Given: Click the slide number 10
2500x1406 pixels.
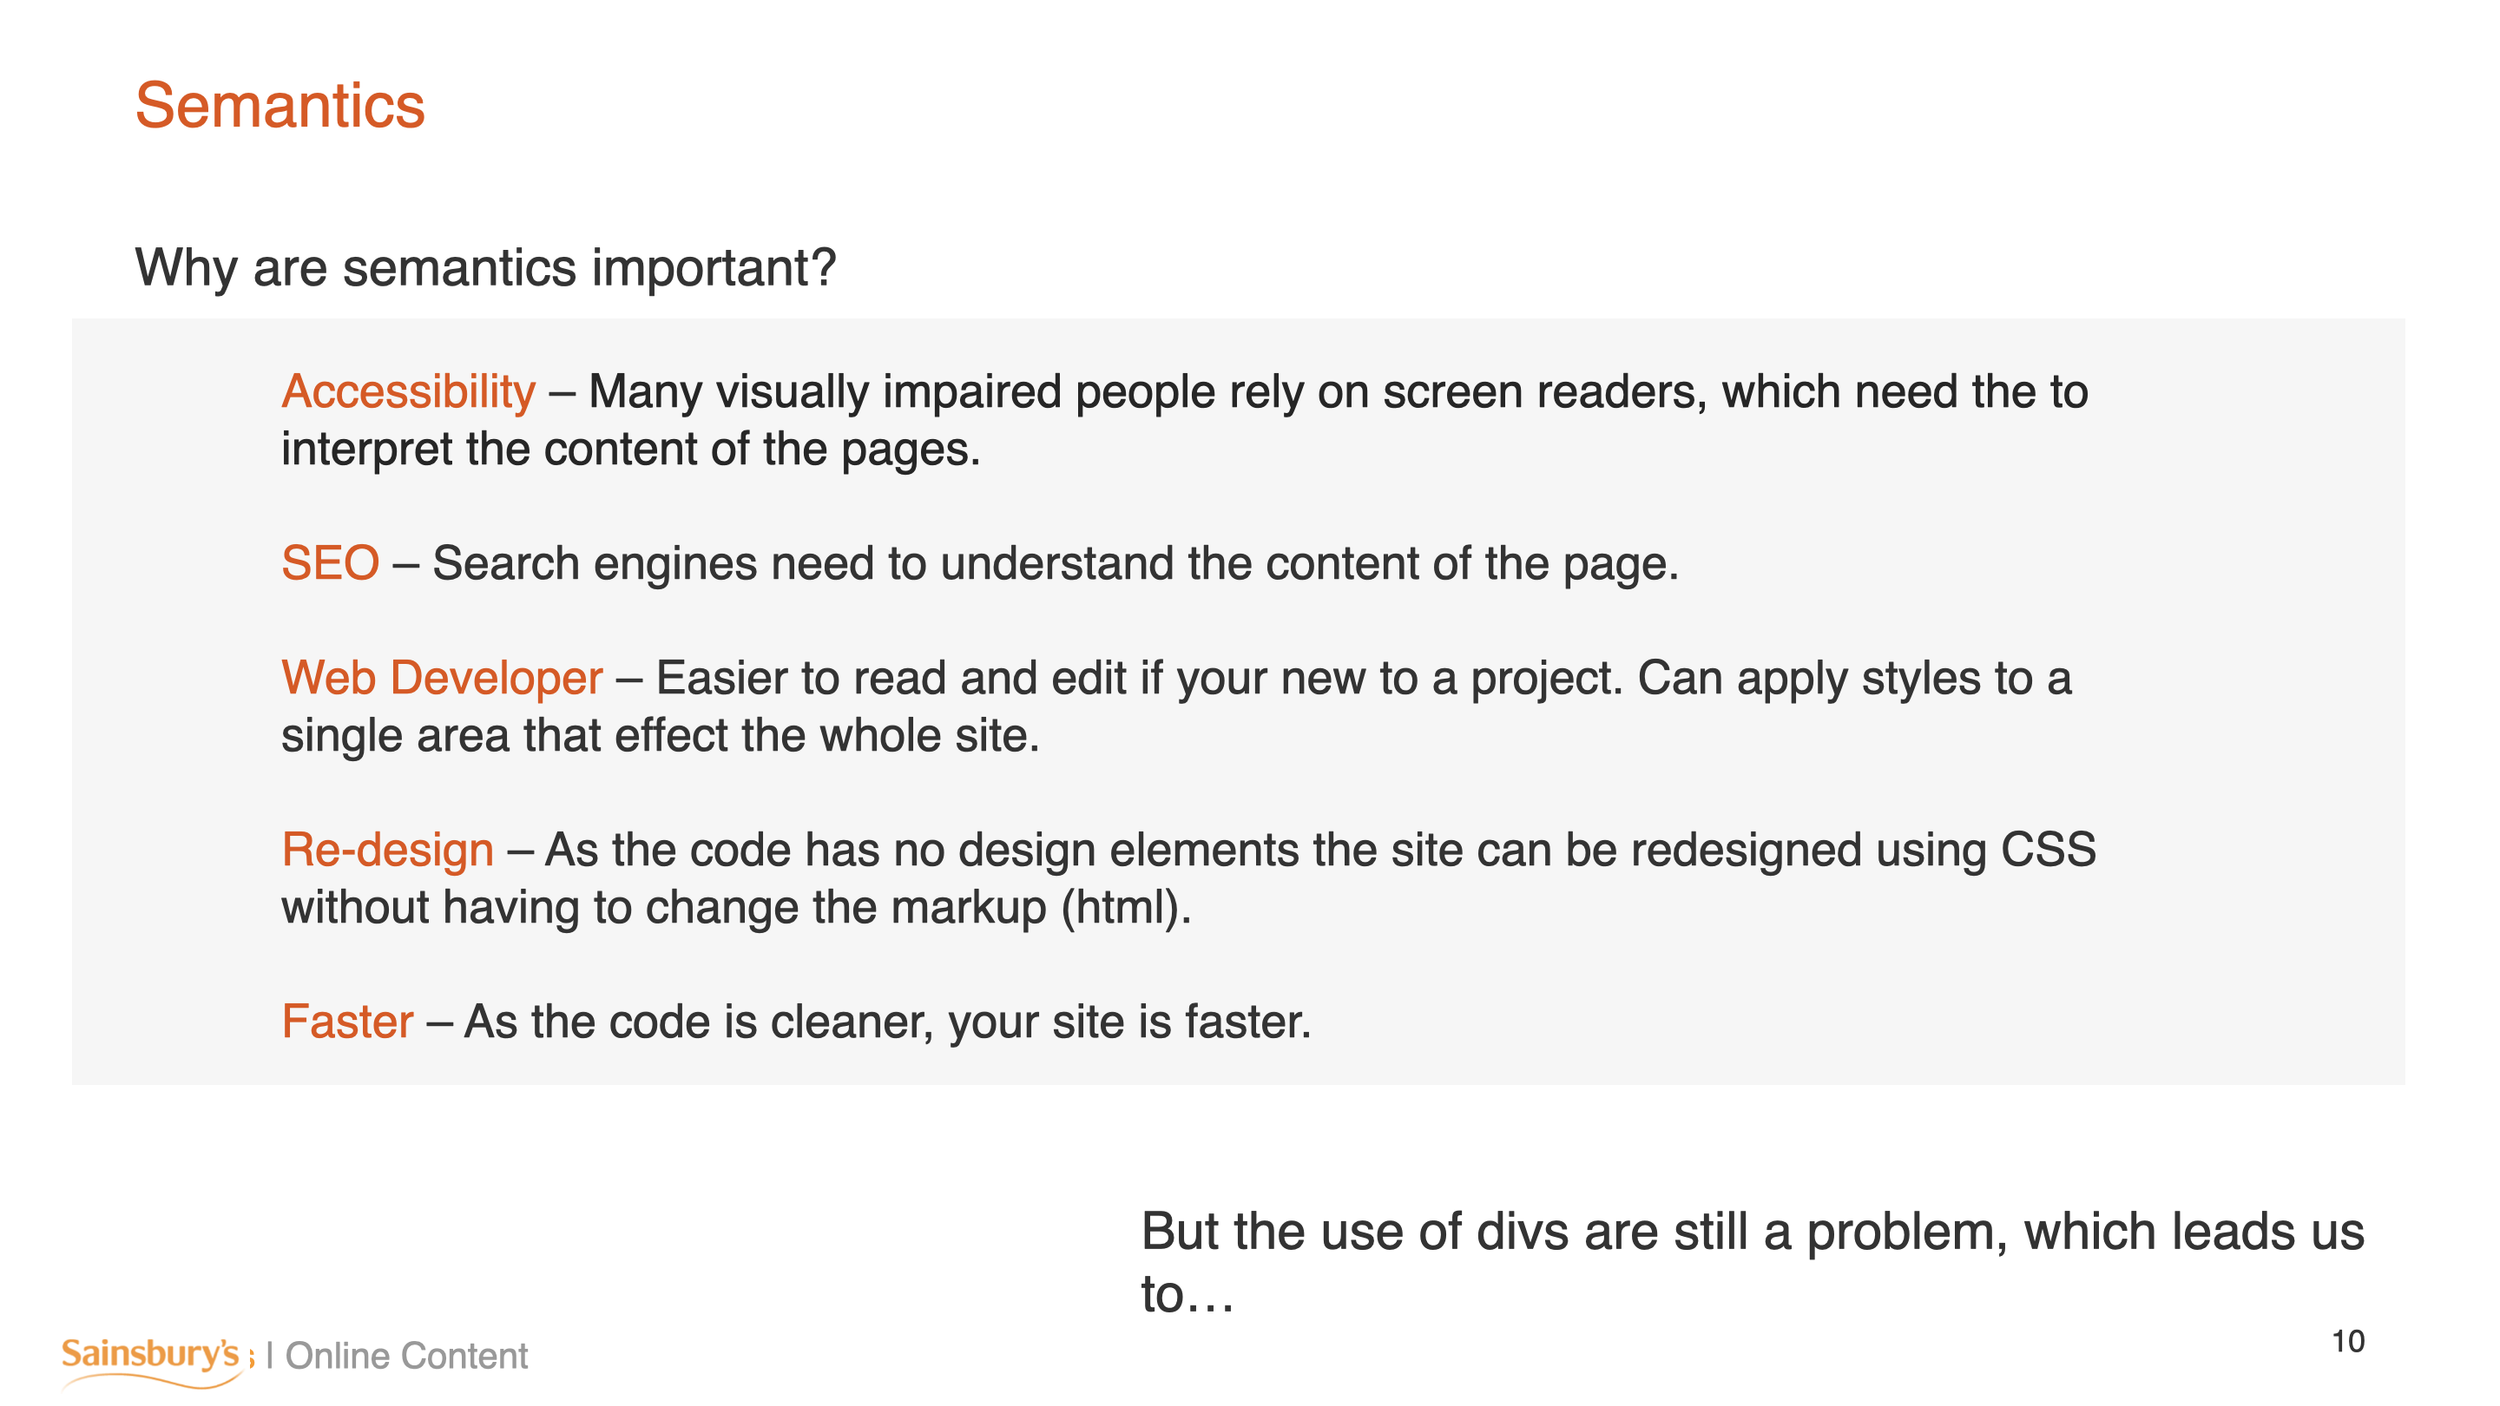Looking at the screenshot, I should pos(2348,1341).
